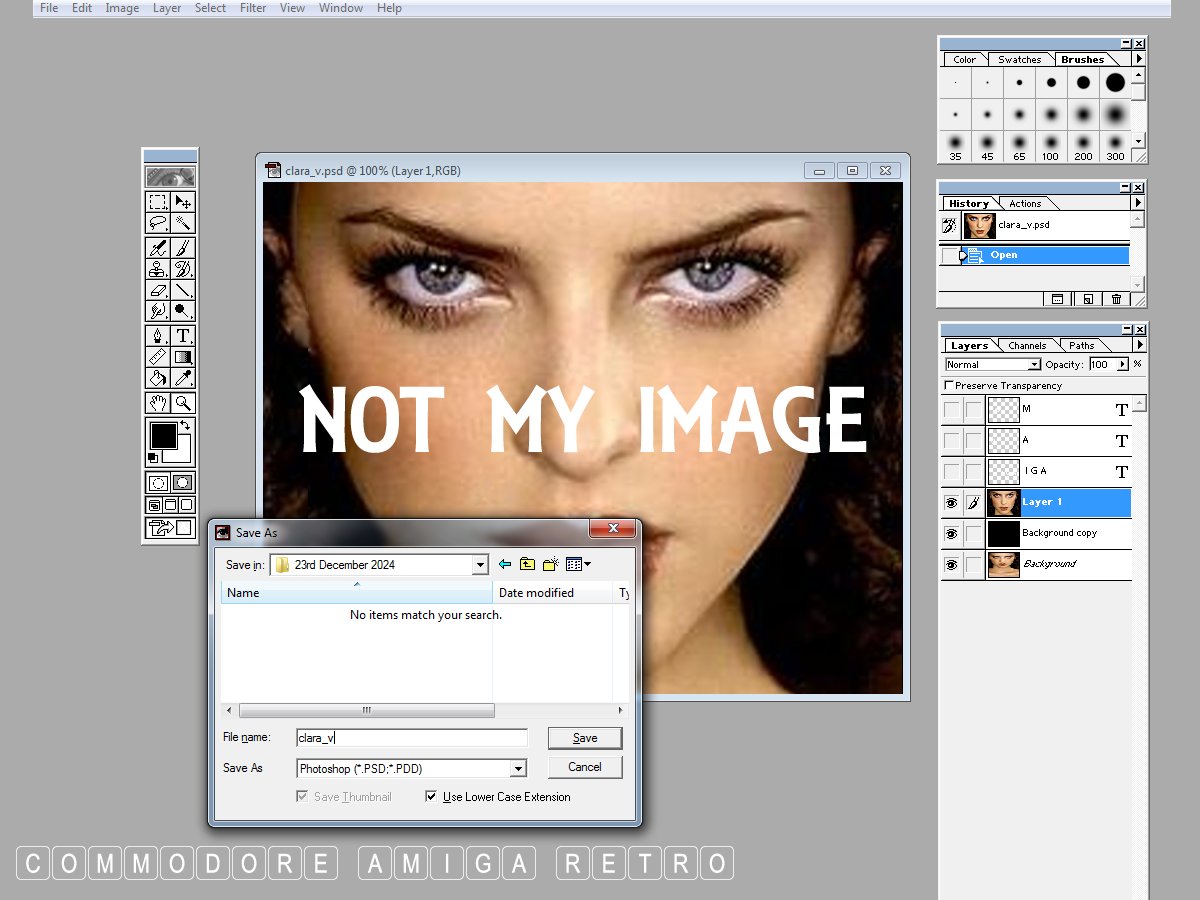This screenshot has width=1200, height=900.
Task: Click the foreground color swatch
Action: [x=163, y=436]
